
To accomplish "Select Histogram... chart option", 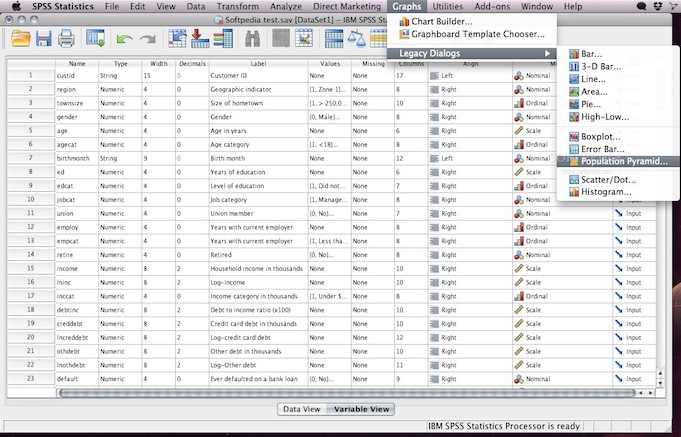I will [x=618, y=192].
